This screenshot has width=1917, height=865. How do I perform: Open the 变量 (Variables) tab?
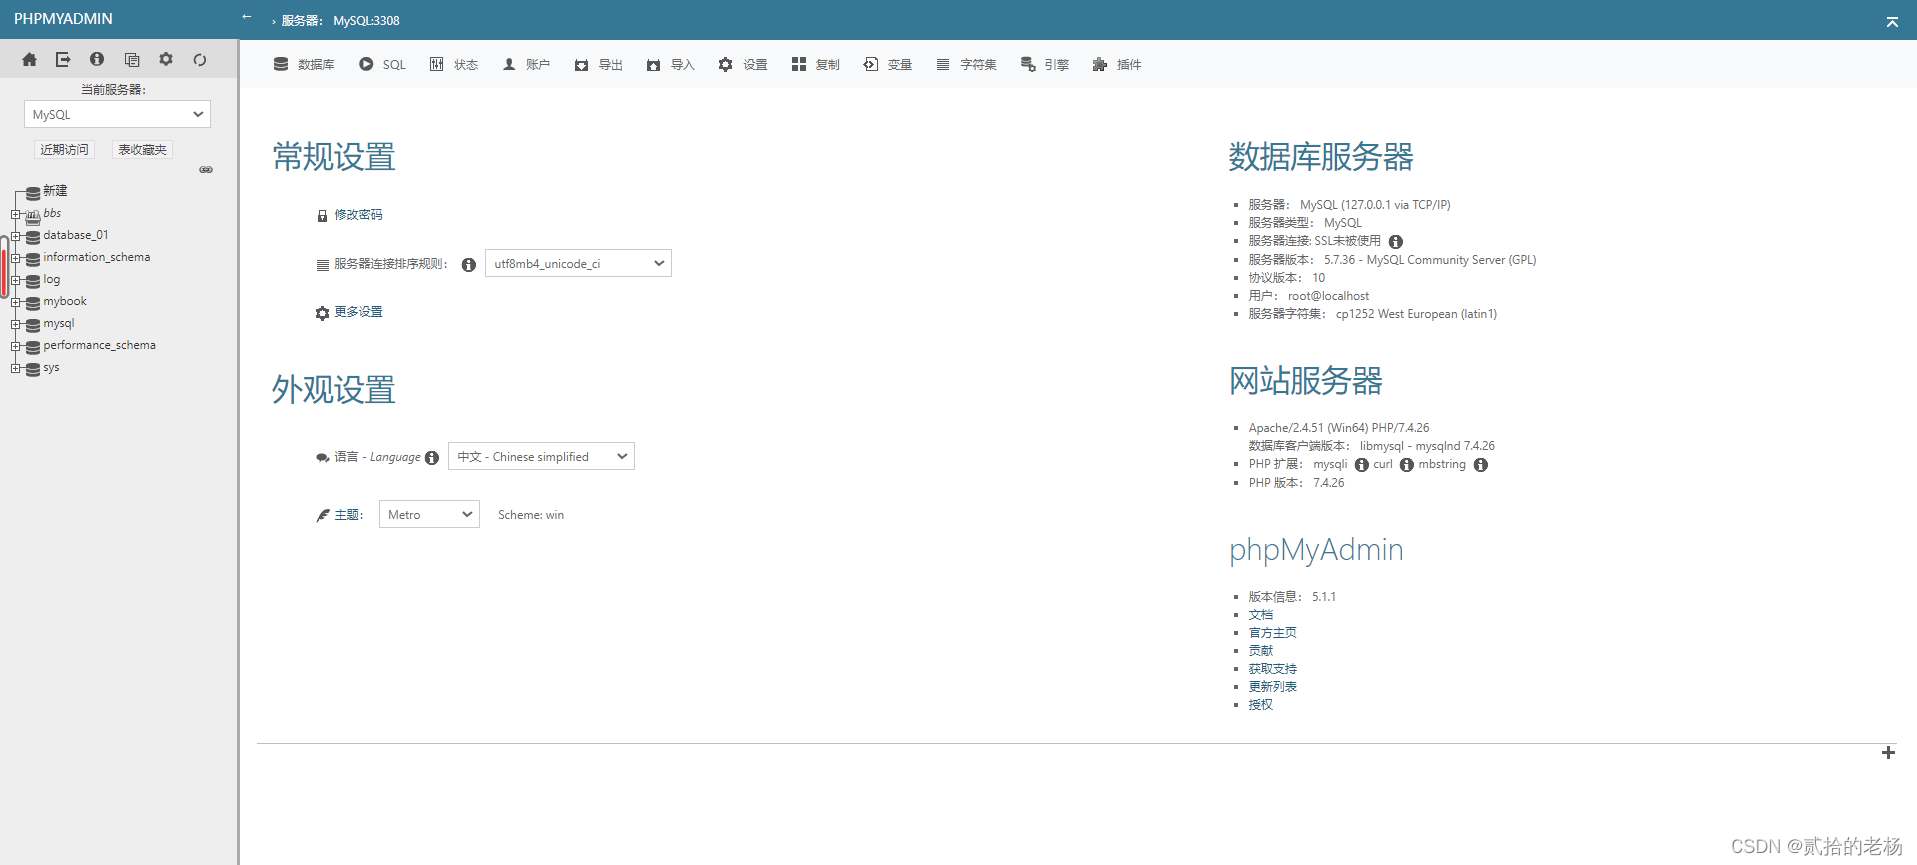point(888,65)
